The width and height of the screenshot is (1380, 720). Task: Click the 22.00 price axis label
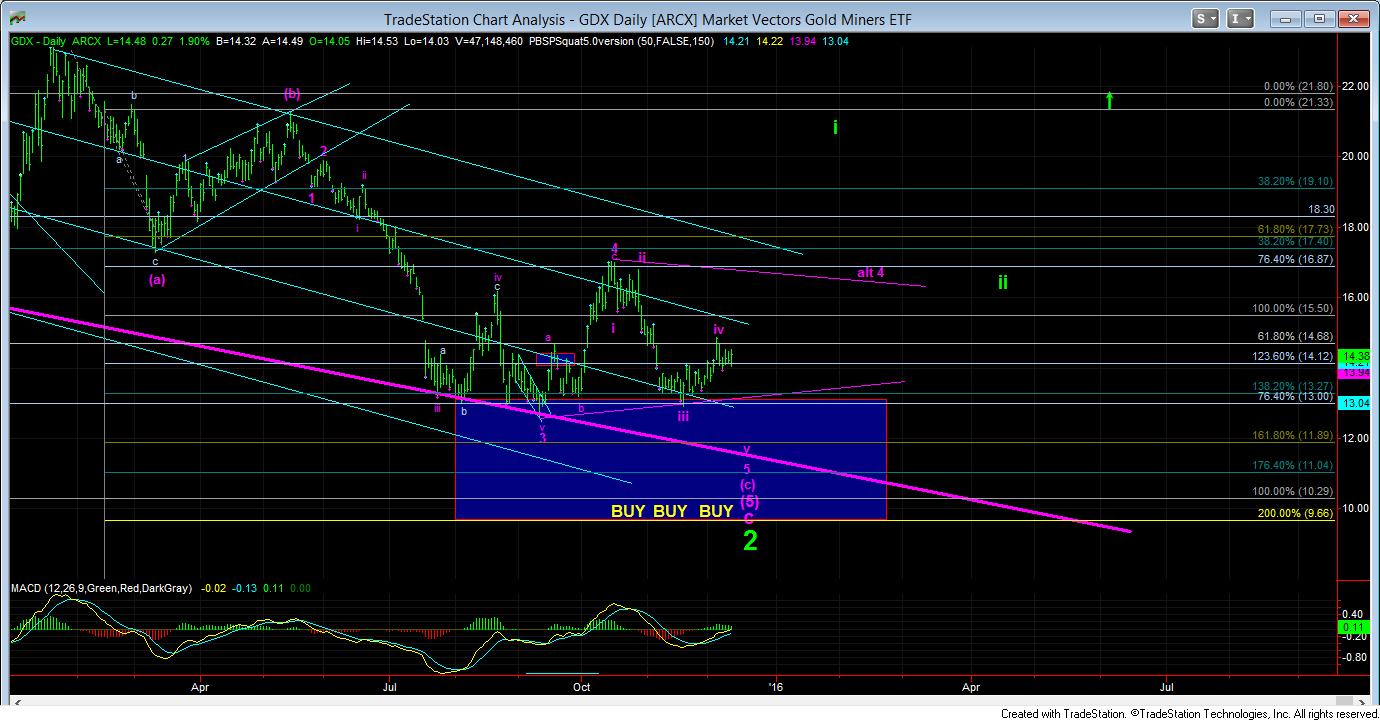pyautogui.click(x=1354, y=86)
